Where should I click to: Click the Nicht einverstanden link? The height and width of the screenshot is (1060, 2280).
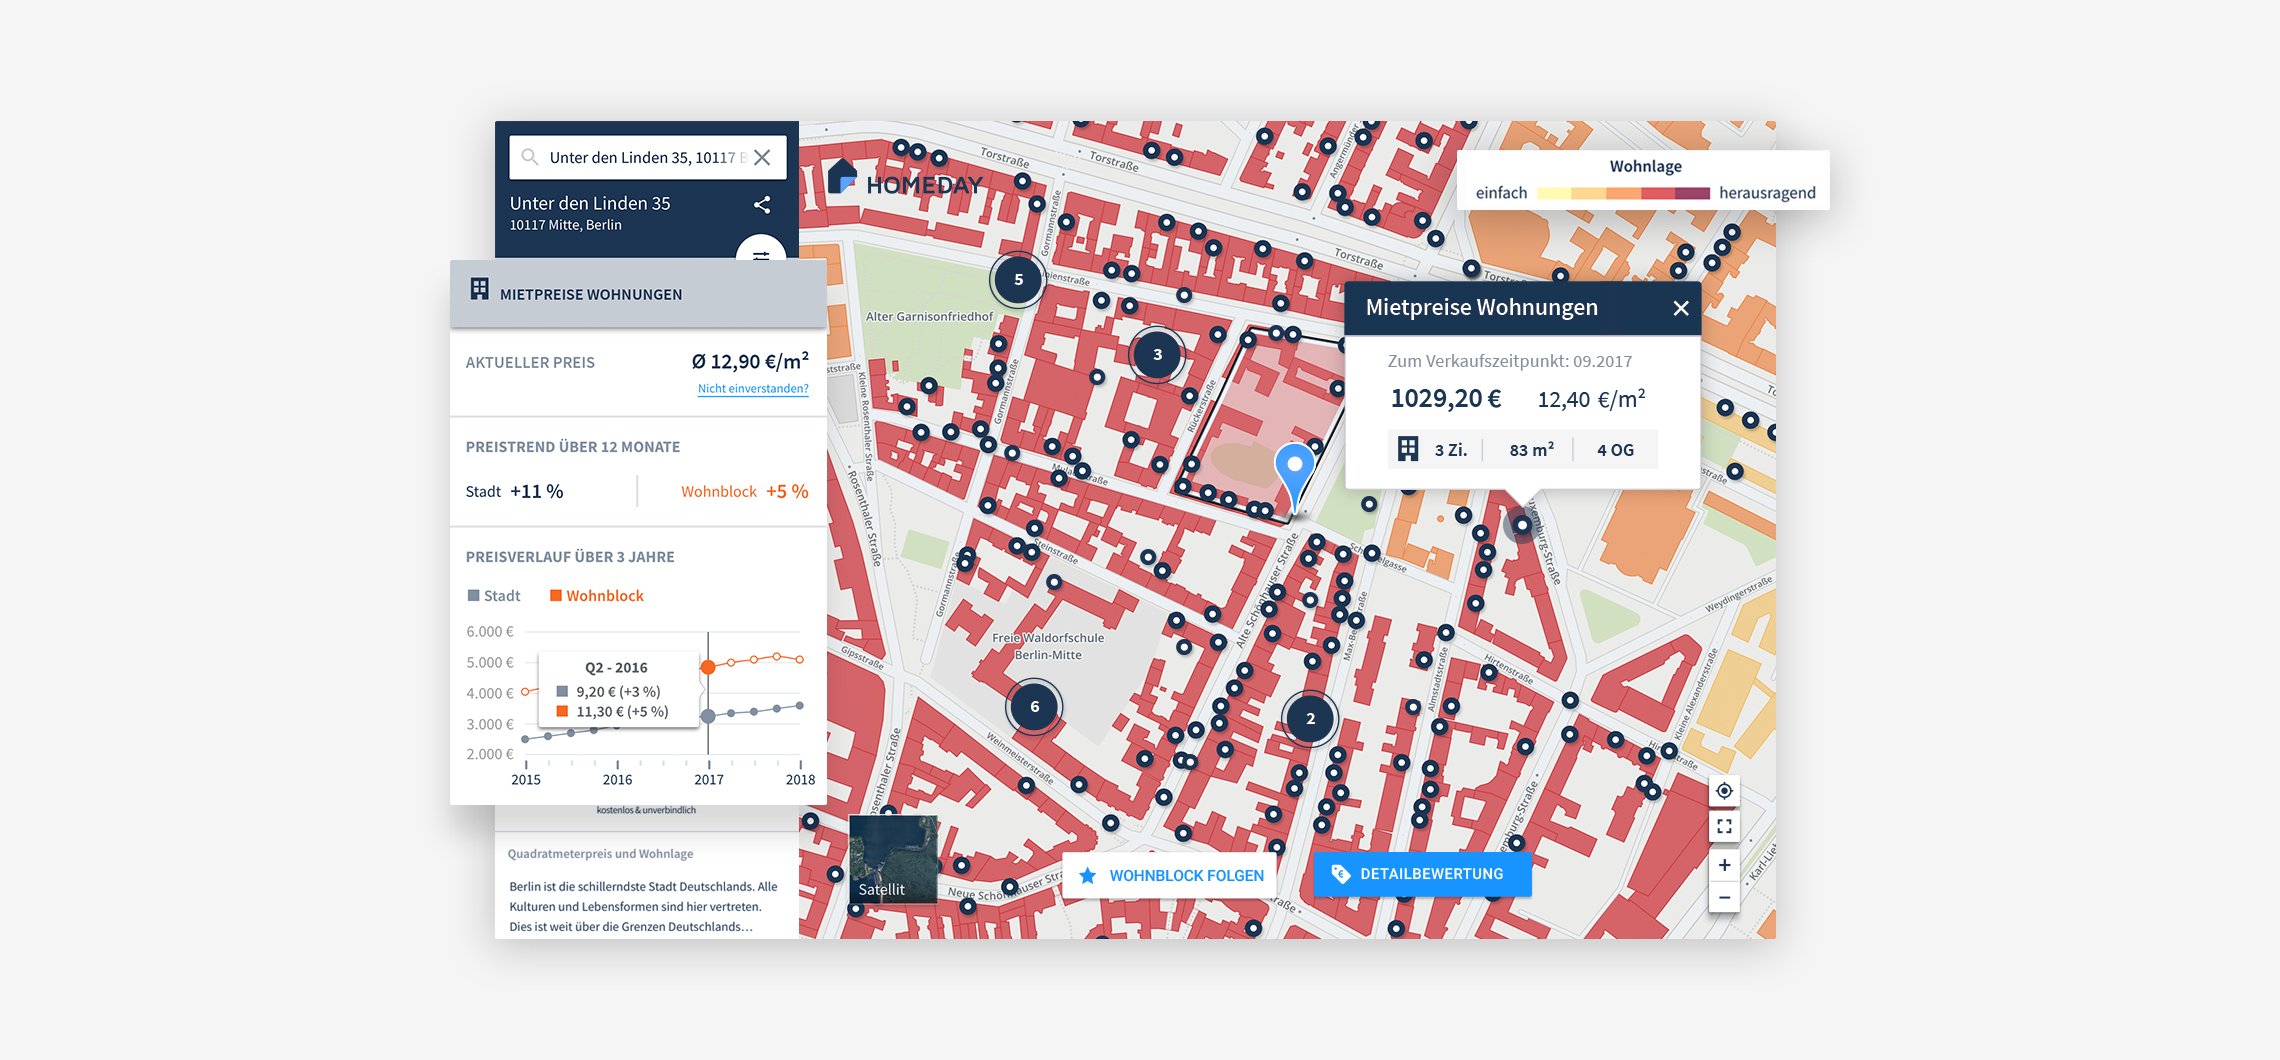753,387
